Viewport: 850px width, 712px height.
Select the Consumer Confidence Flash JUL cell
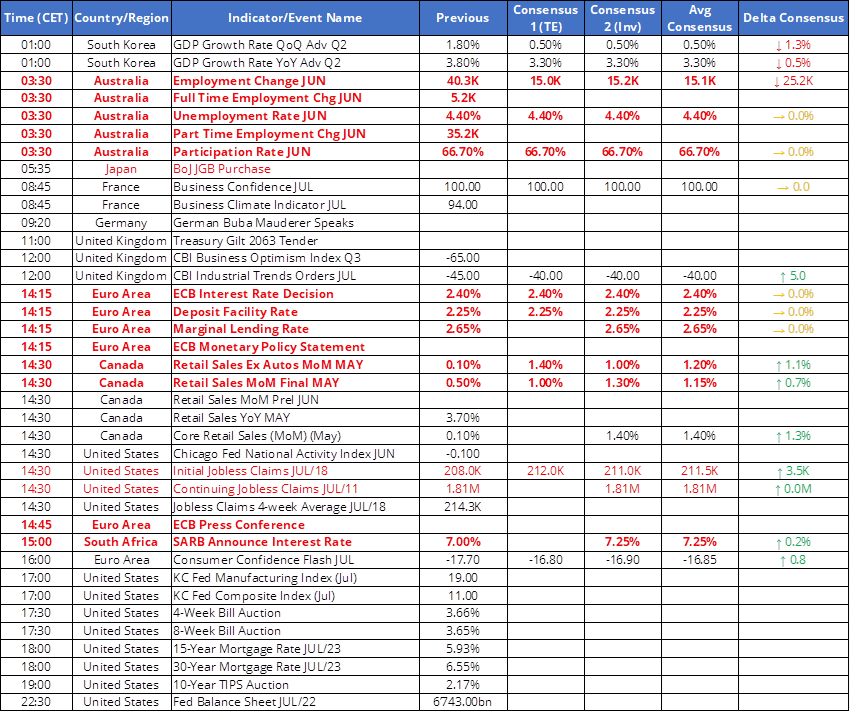point(295,560)
